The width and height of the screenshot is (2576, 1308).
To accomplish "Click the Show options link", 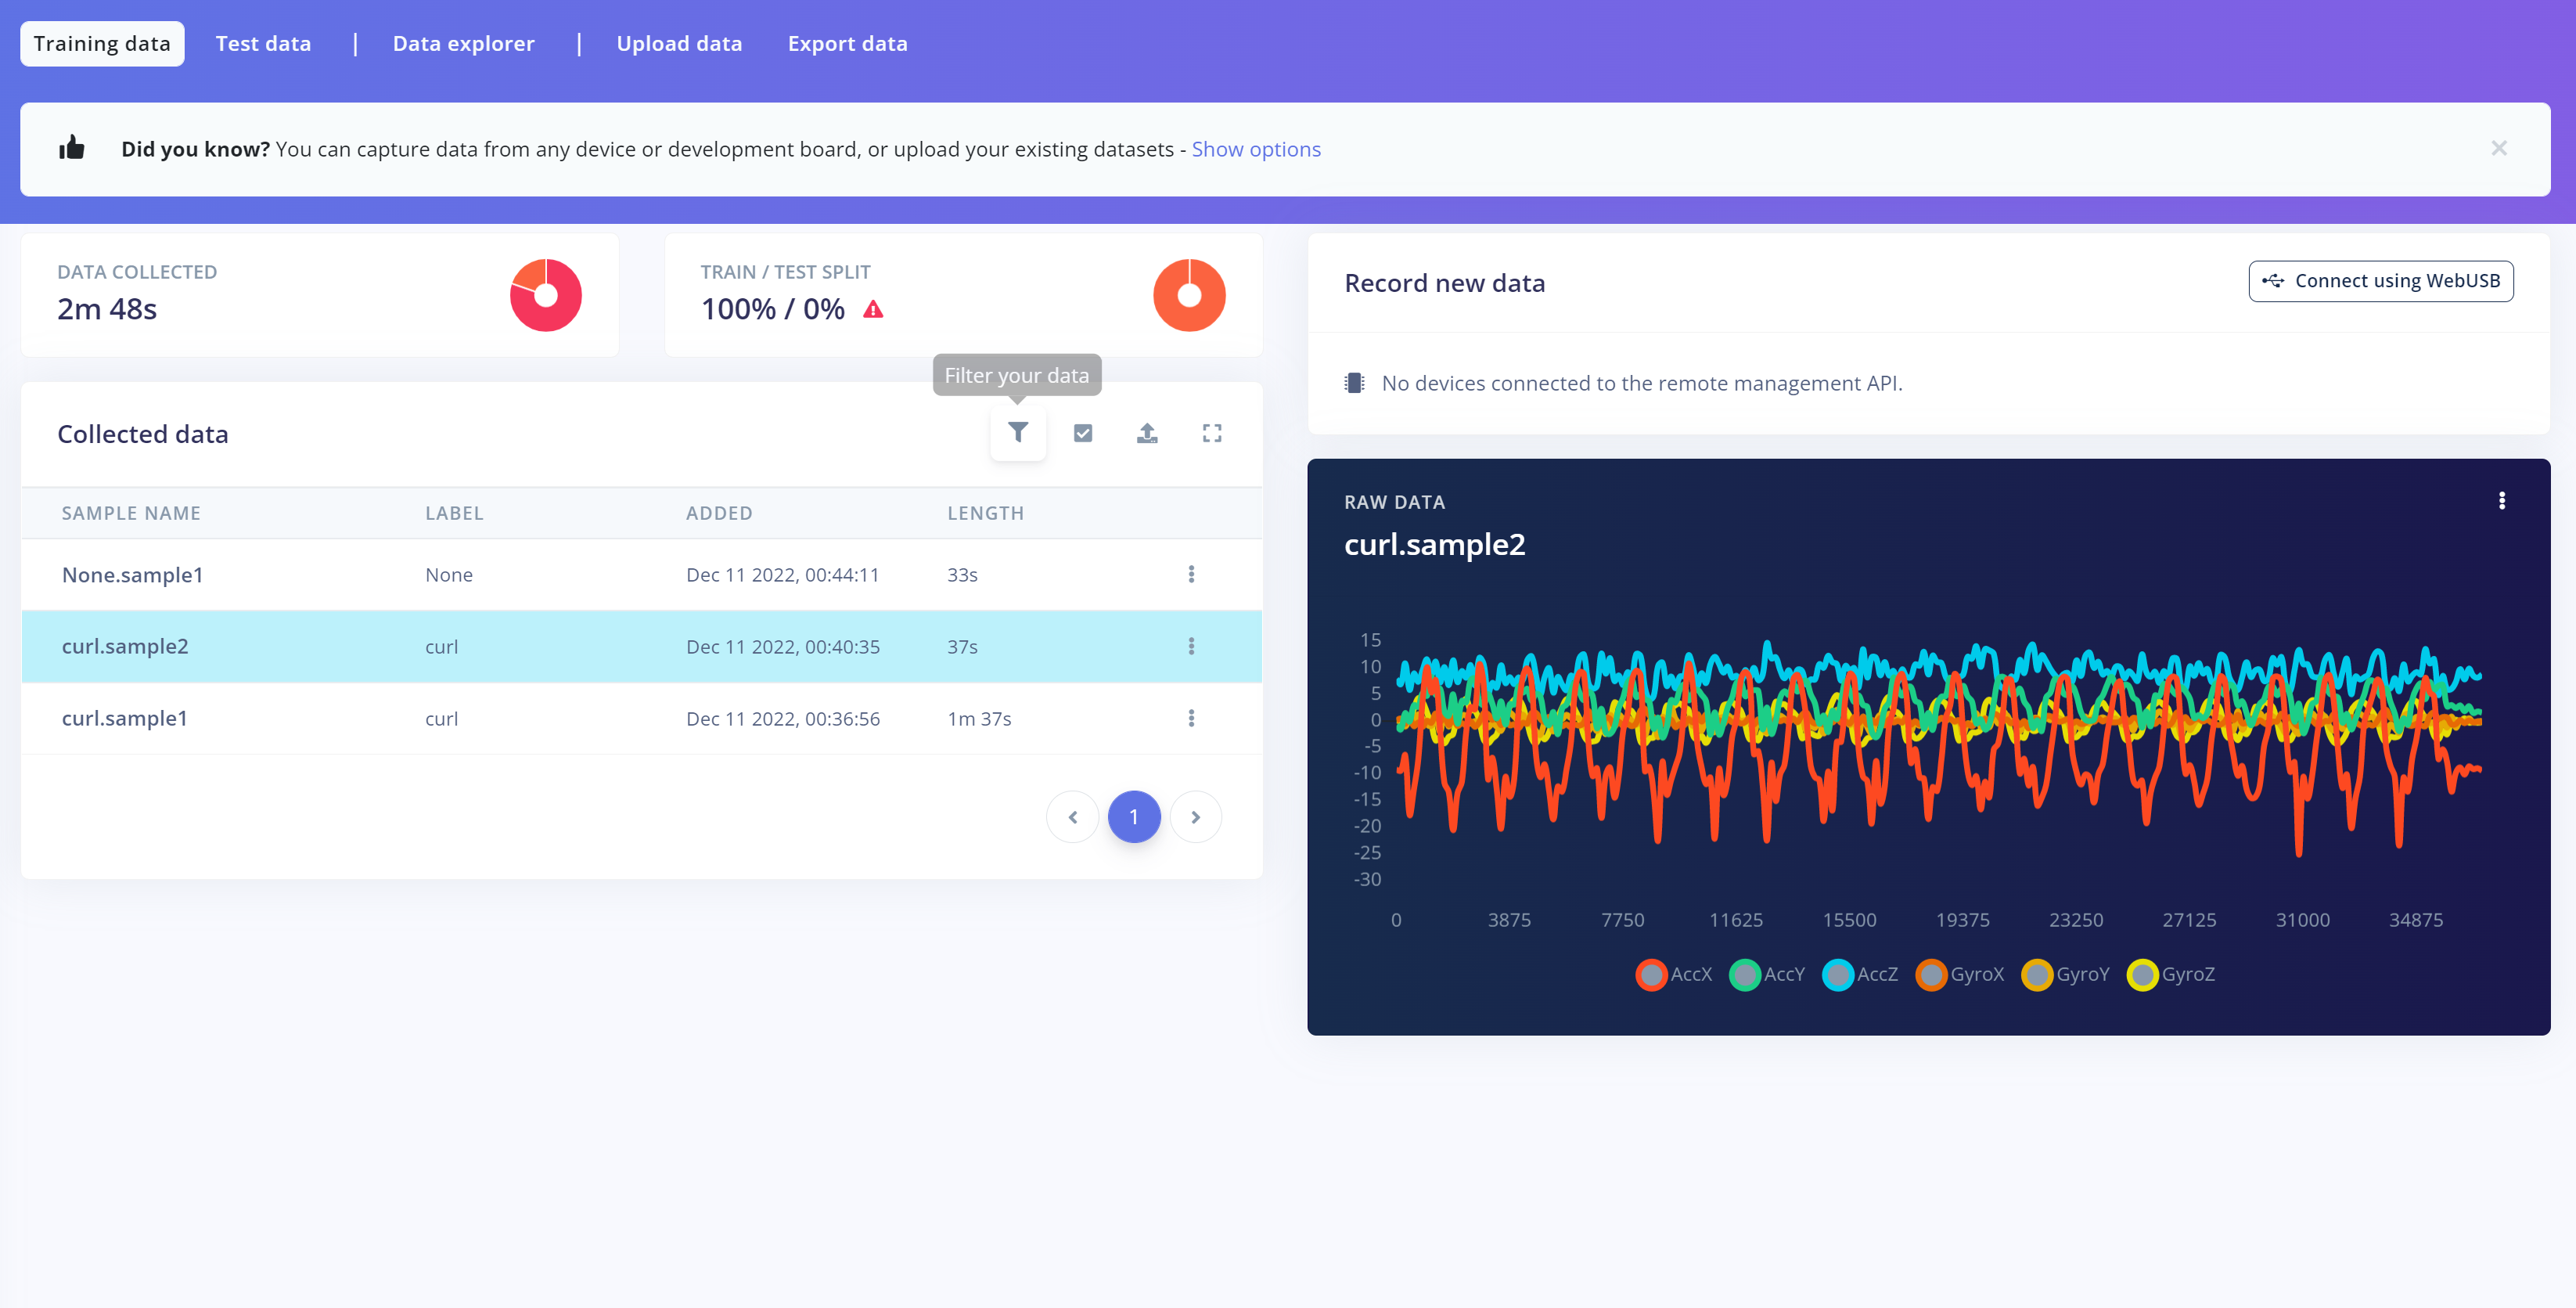I will pos(1255,150).
